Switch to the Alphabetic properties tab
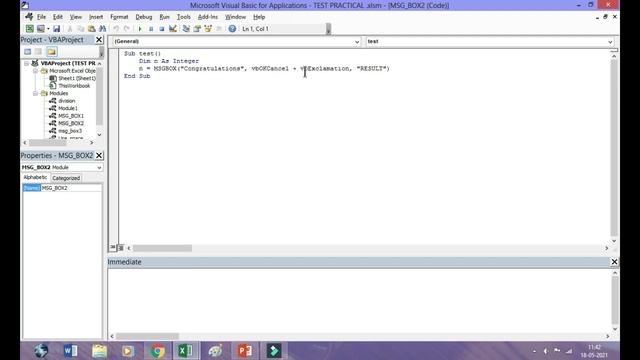This screenshot has width=640, height=360. [x=35, y=178]
